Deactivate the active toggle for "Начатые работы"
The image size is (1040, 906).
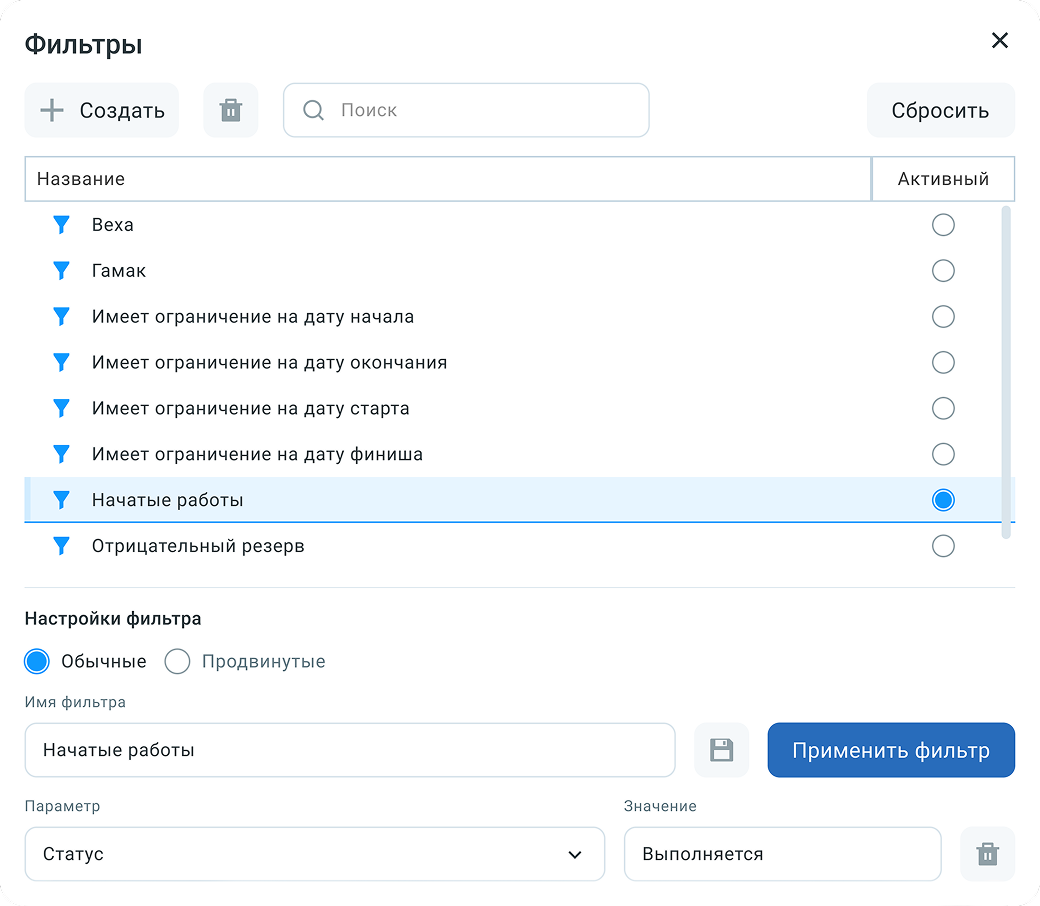point(943,499)
